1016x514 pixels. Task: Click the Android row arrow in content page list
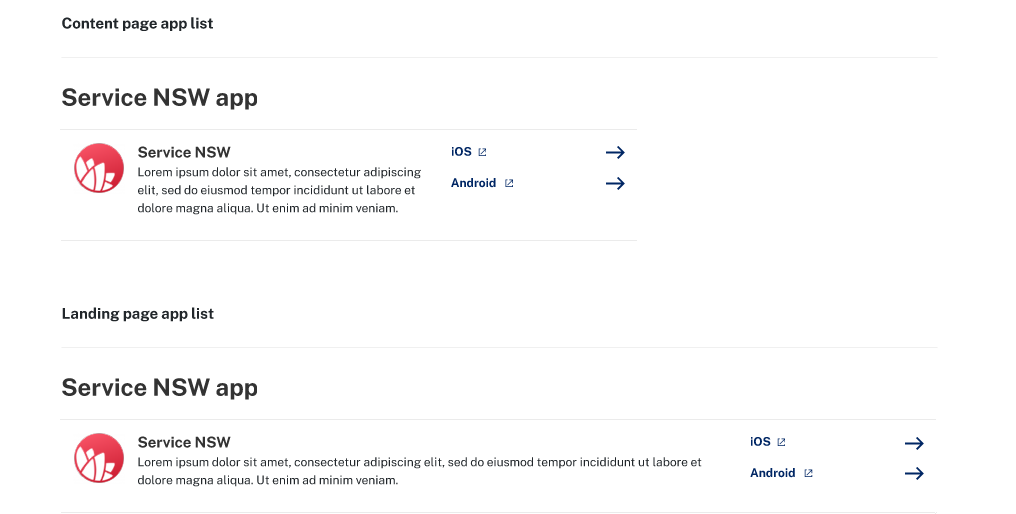tap(615, 183)
